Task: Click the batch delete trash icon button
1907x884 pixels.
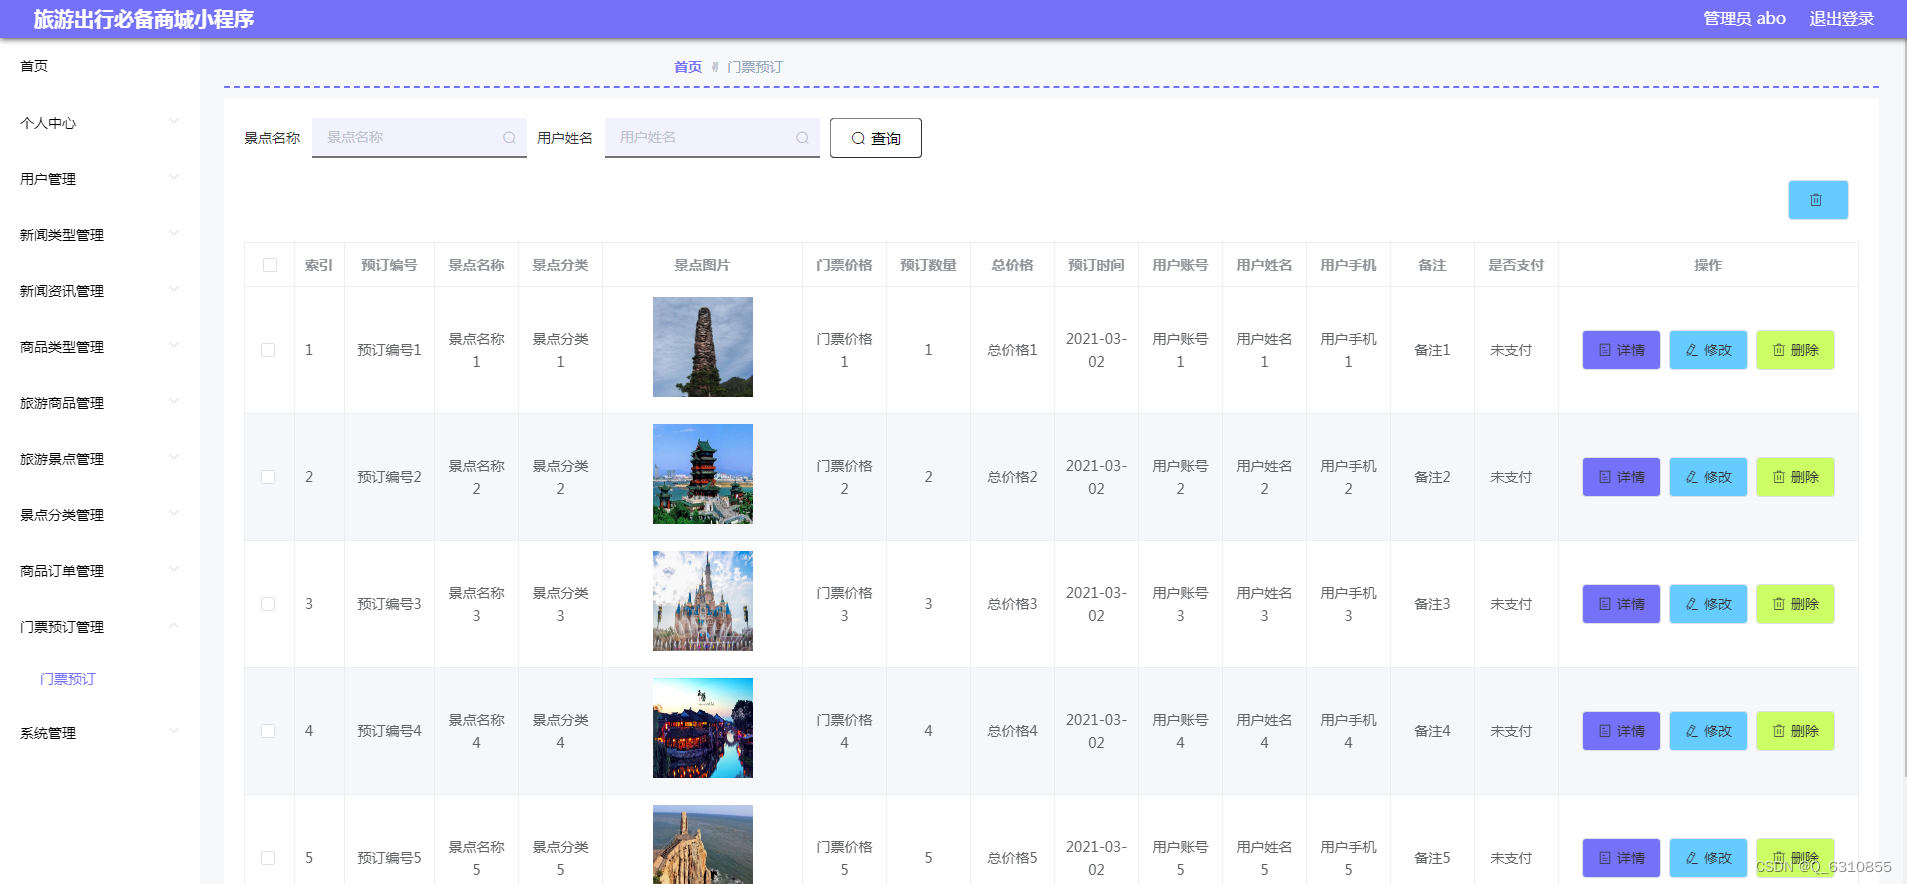Action: tap(1817, 200)
